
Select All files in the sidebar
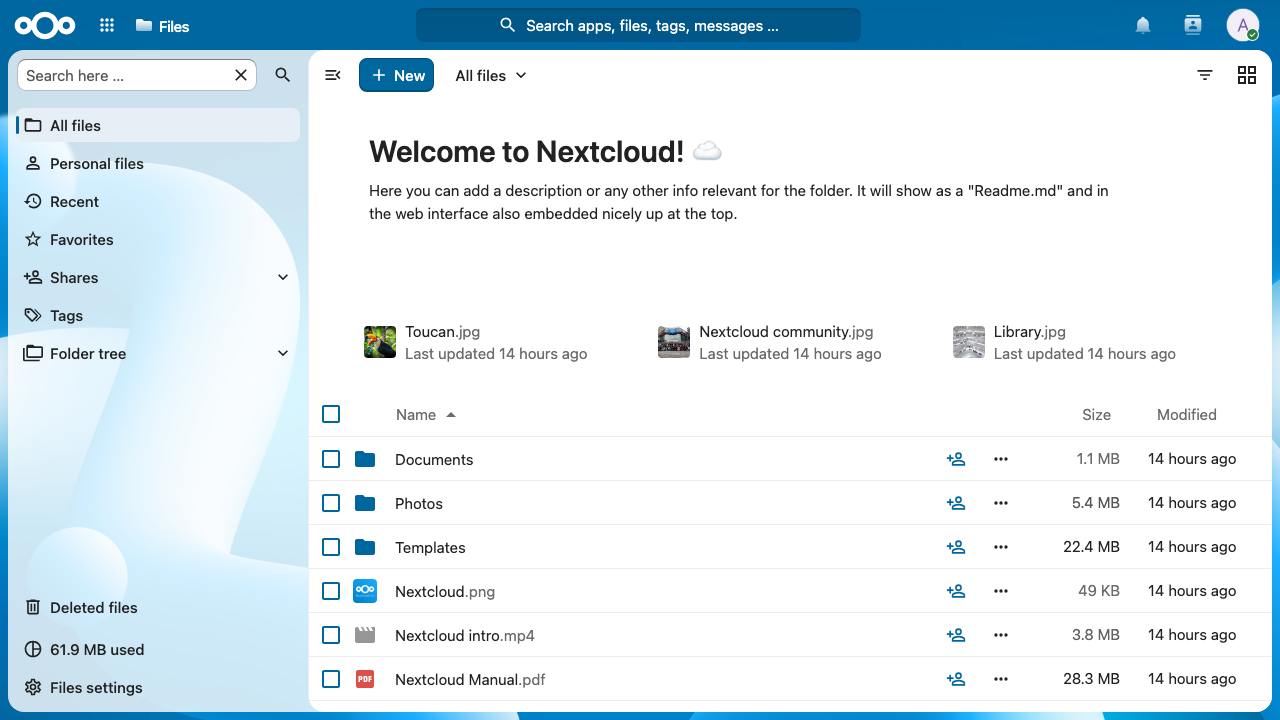click(x=159, y=125)
